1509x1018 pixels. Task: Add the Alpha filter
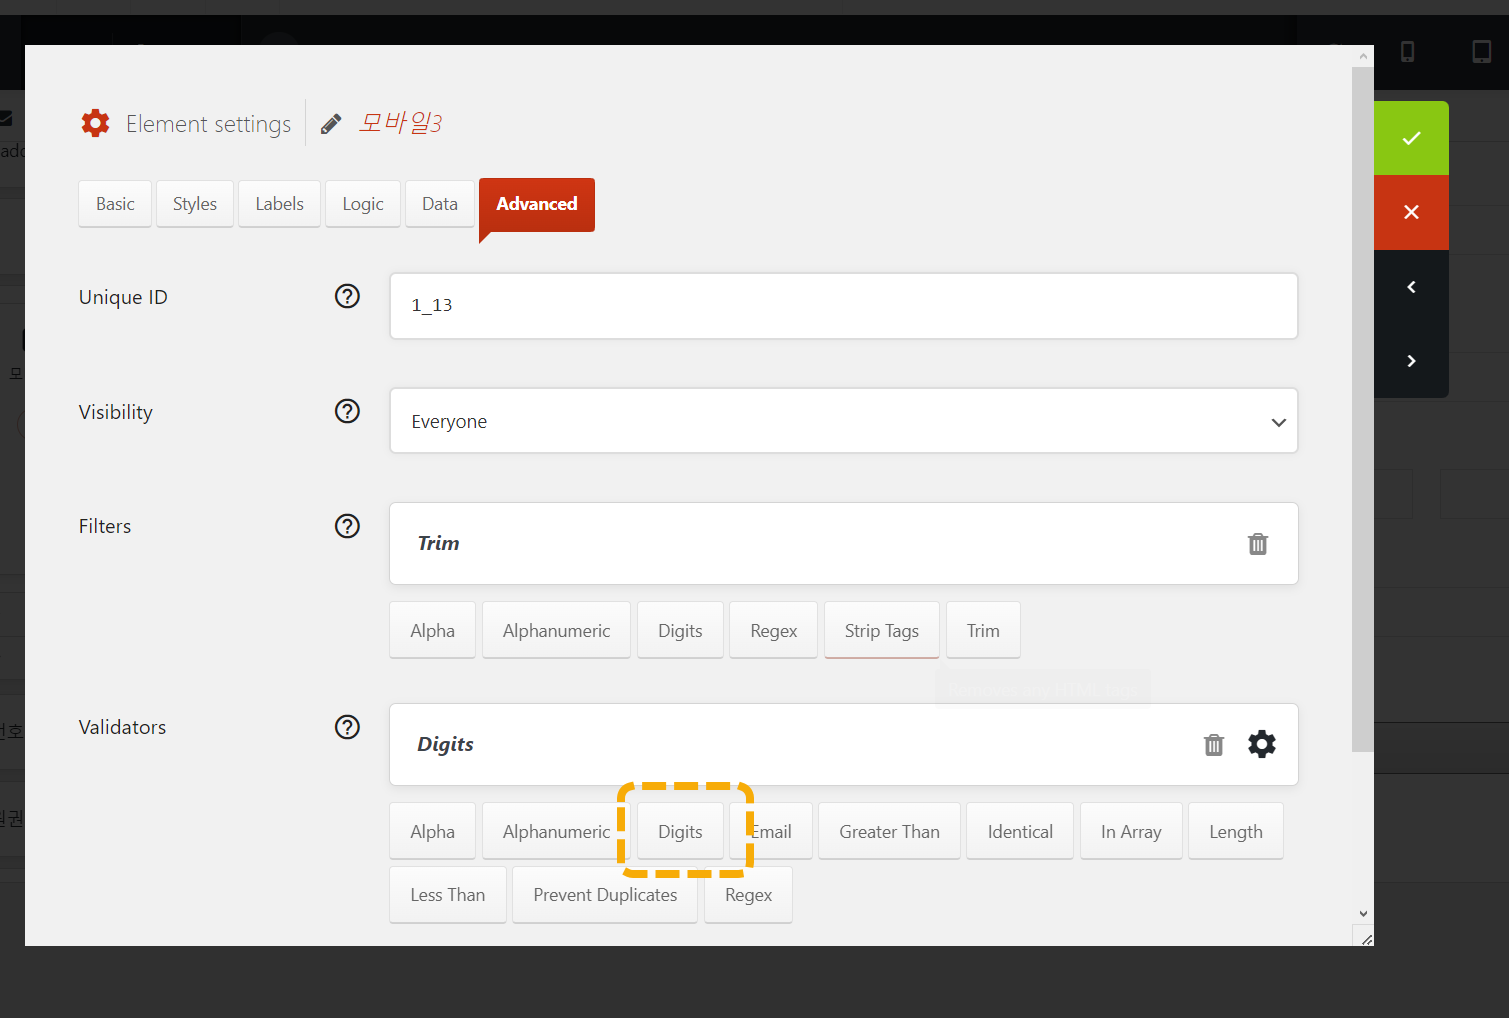(433, 631)
